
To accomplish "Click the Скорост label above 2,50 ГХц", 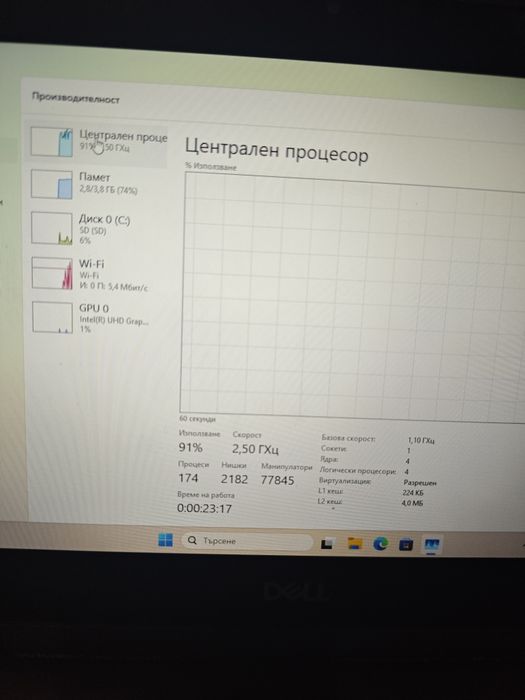I will (x=247, y=434).
